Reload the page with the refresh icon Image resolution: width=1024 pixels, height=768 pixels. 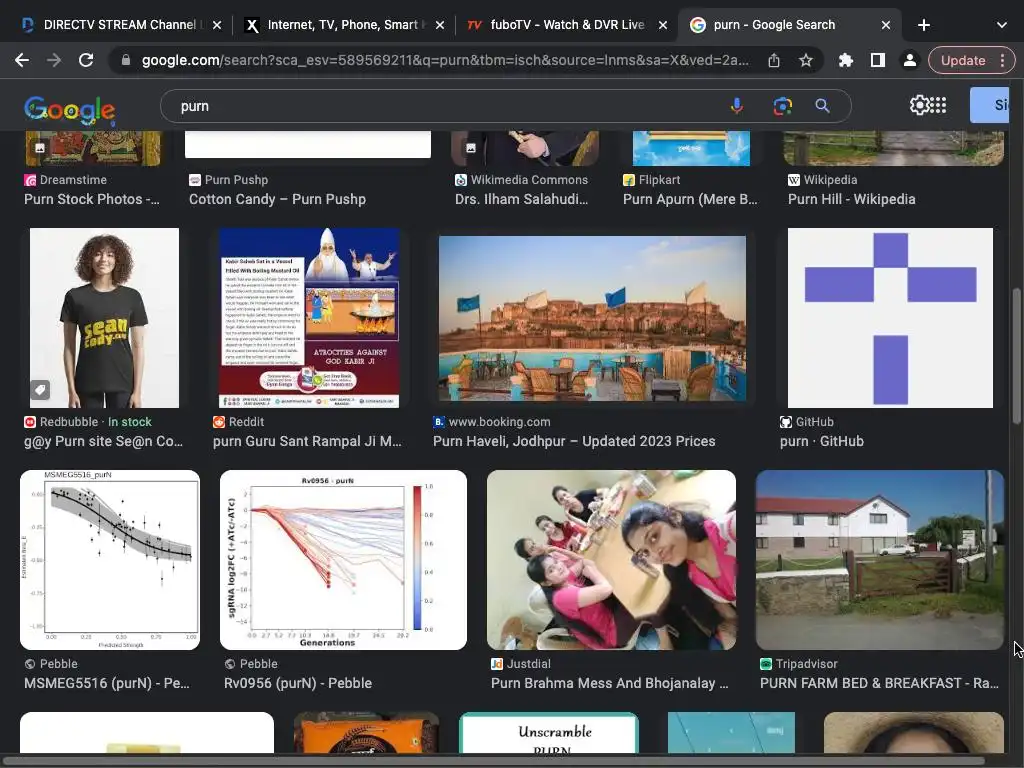86,60
